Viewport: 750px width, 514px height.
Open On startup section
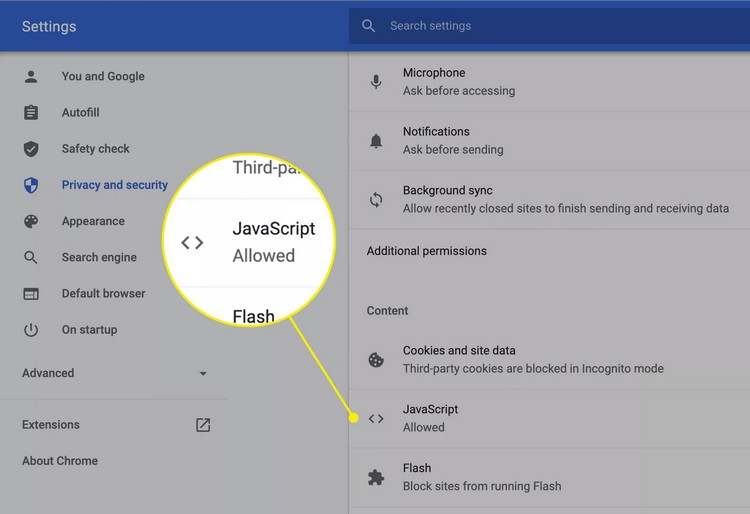pyautogui.click(x=89, y=330)
